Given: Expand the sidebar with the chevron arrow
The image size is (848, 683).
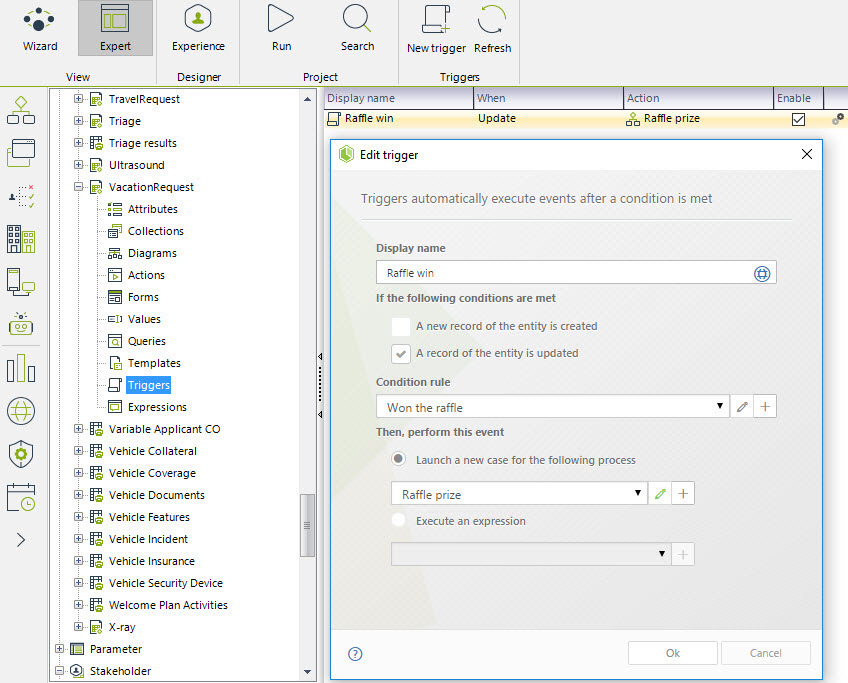Looking at the screenshot, I should click(x=21, y=540).
